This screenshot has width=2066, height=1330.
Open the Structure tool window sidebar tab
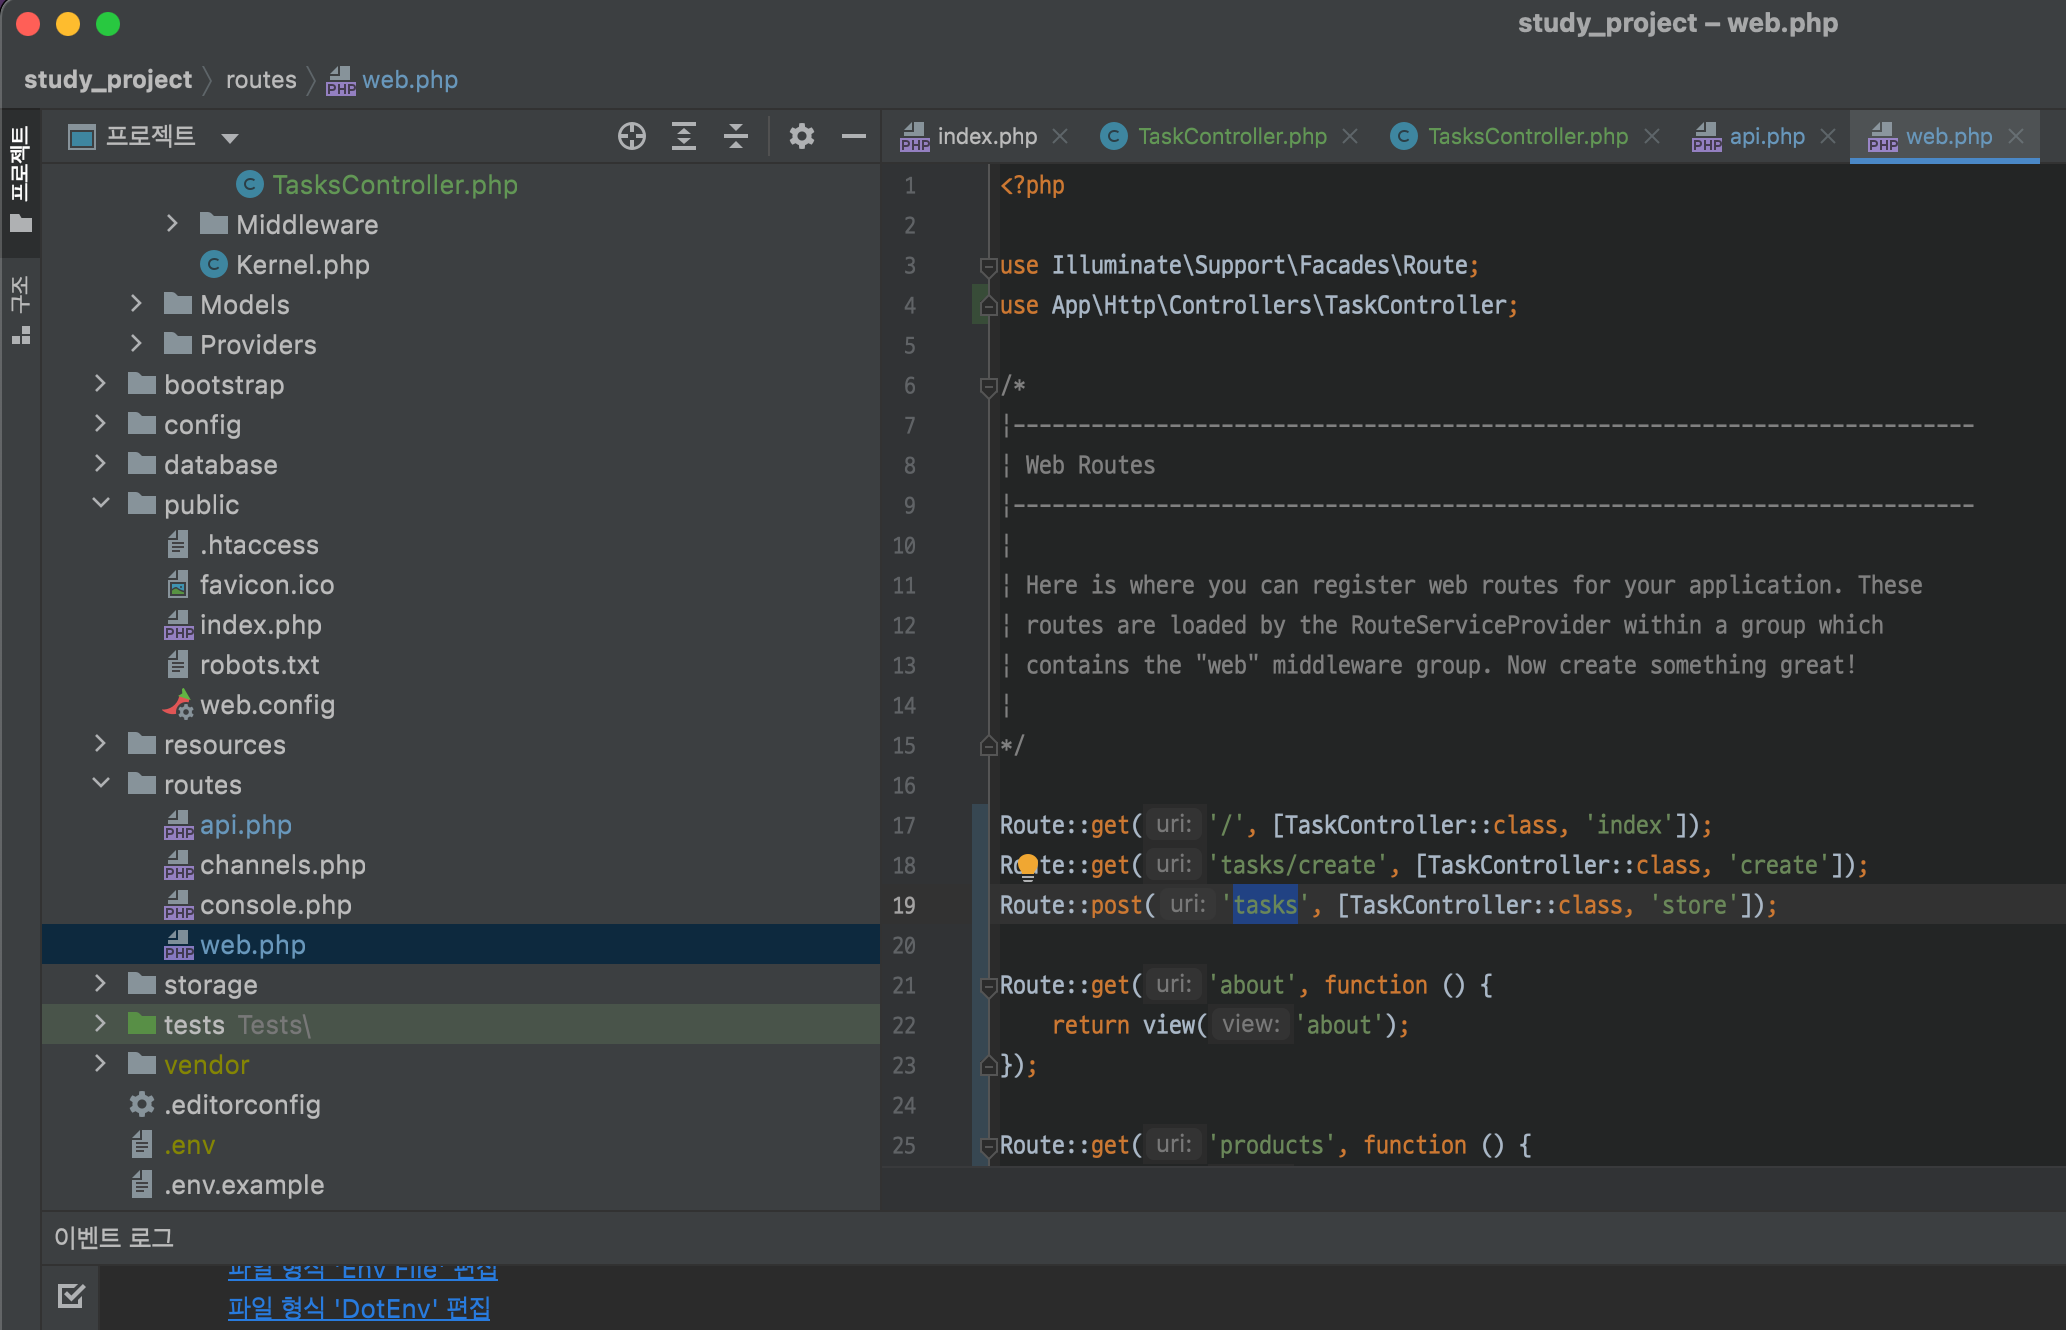pyautogui.click(x=20, y=310)
